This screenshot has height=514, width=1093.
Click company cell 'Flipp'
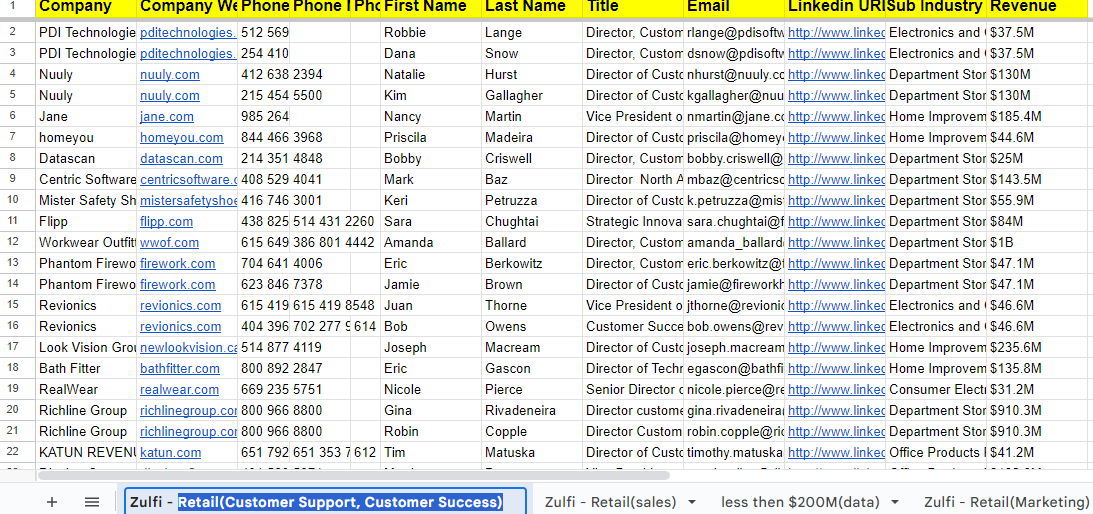pos(86,221)
